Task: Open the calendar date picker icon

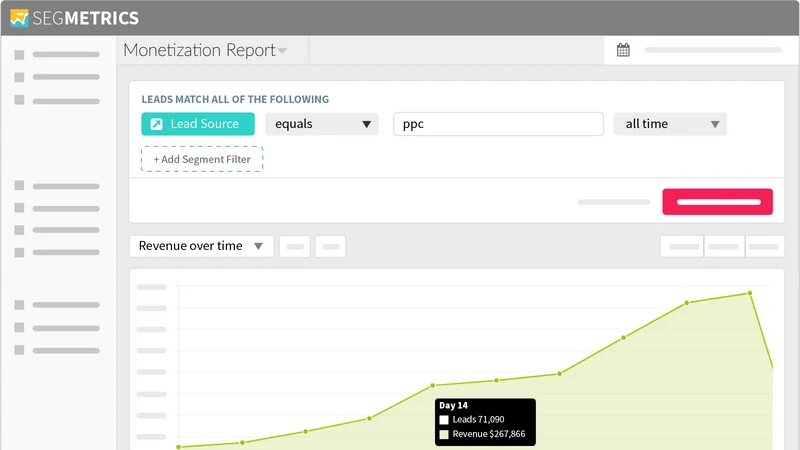Action: pos(623,50)
